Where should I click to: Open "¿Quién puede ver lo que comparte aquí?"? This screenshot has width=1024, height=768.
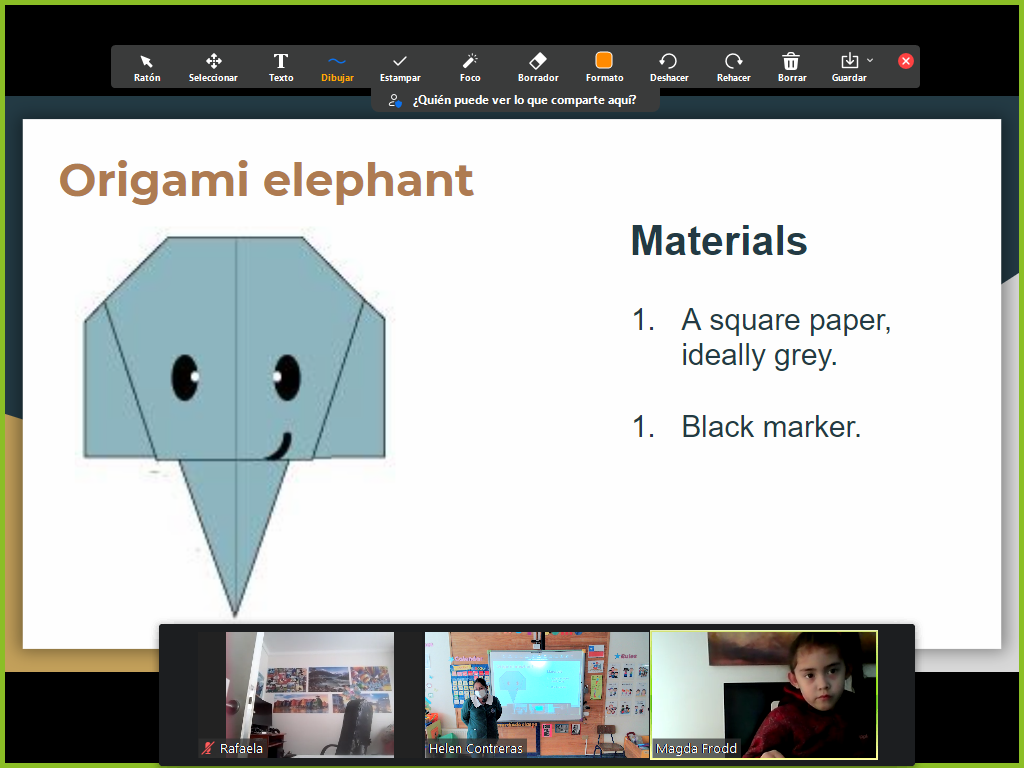point(515,100)
